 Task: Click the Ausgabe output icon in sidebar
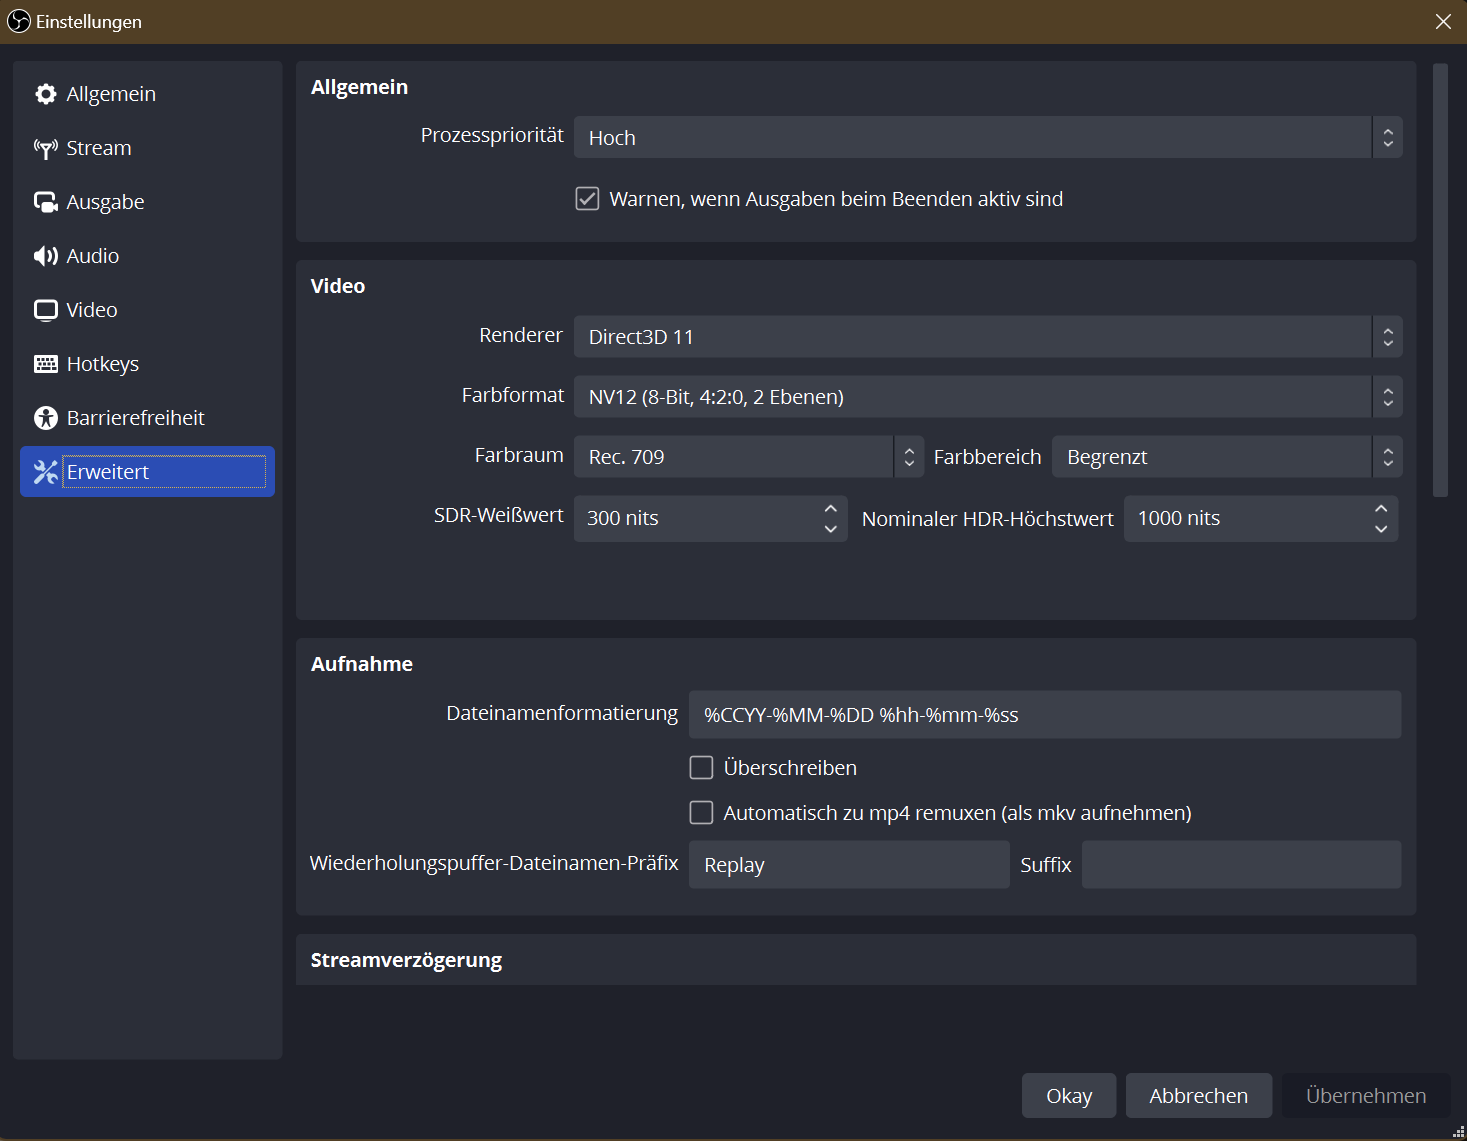45,202
